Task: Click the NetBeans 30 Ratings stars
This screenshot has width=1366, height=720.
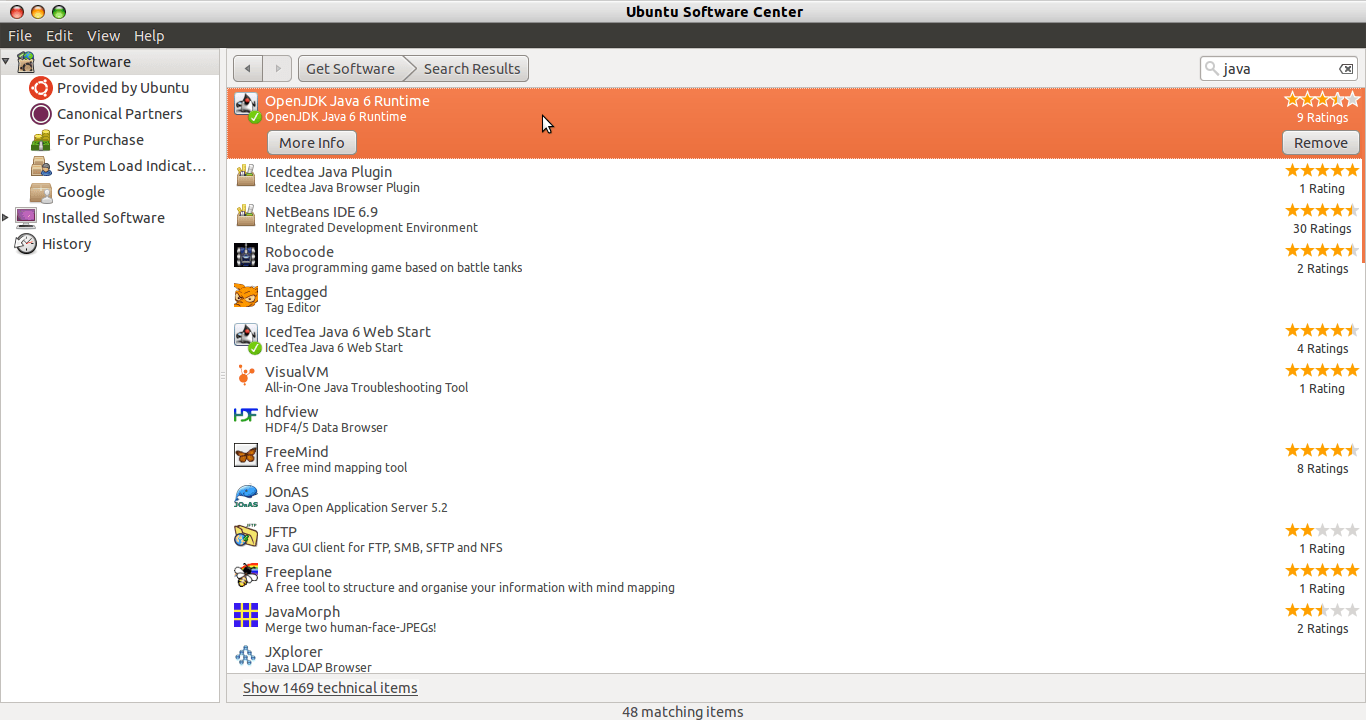Action: coord(1322,210)
